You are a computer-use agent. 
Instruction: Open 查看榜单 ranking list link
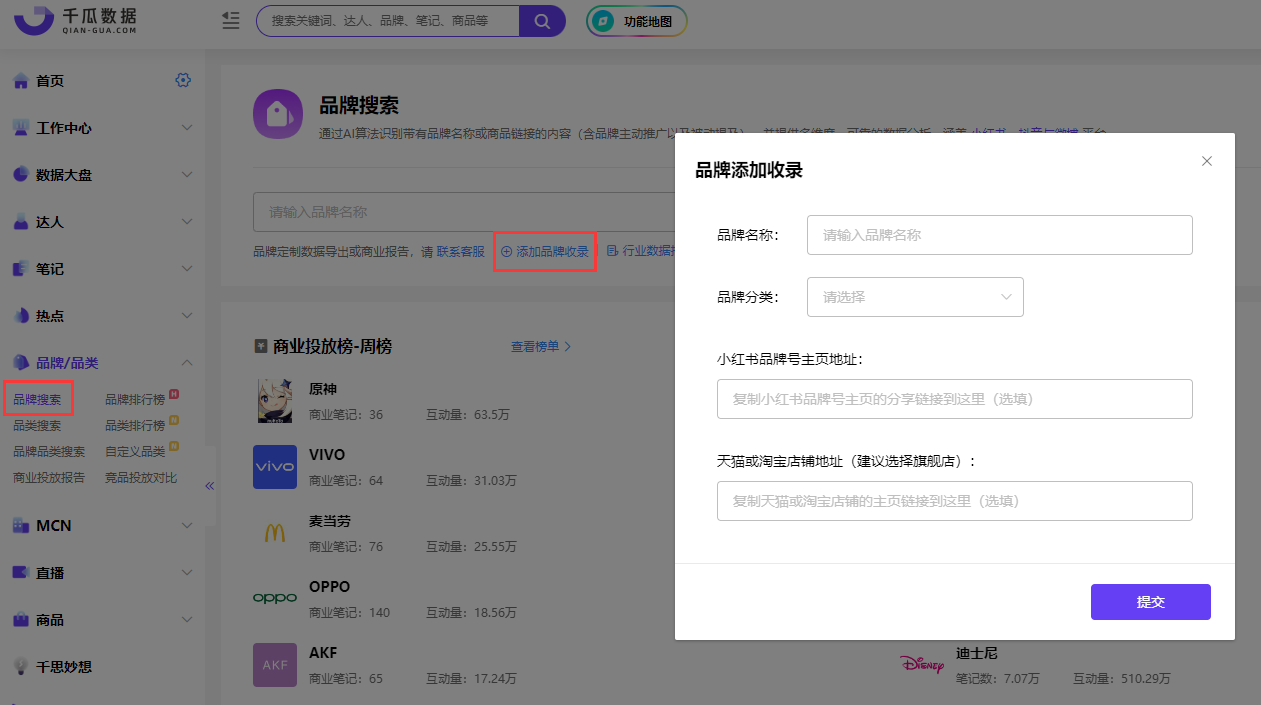[535, 346]
